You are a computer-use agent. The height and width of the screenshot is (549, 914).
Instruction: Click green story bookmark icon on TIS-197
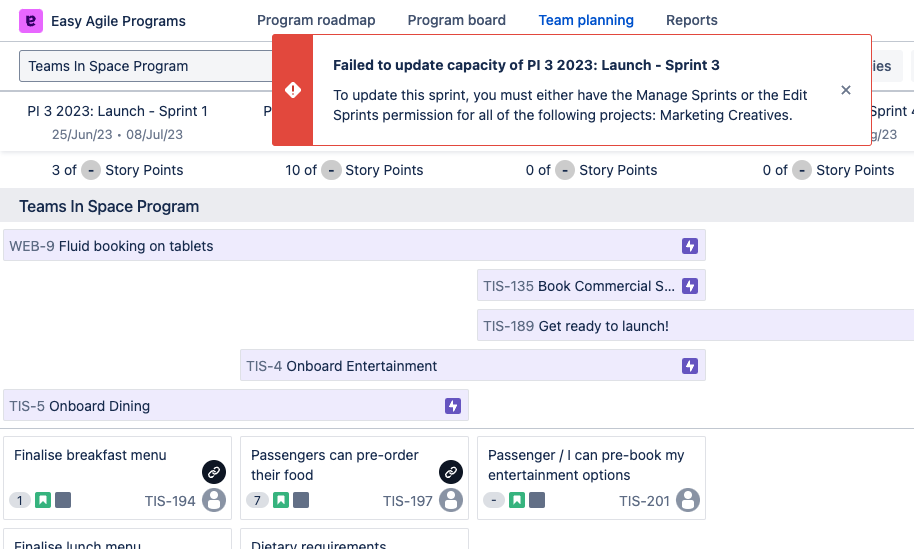pos(281,500)
